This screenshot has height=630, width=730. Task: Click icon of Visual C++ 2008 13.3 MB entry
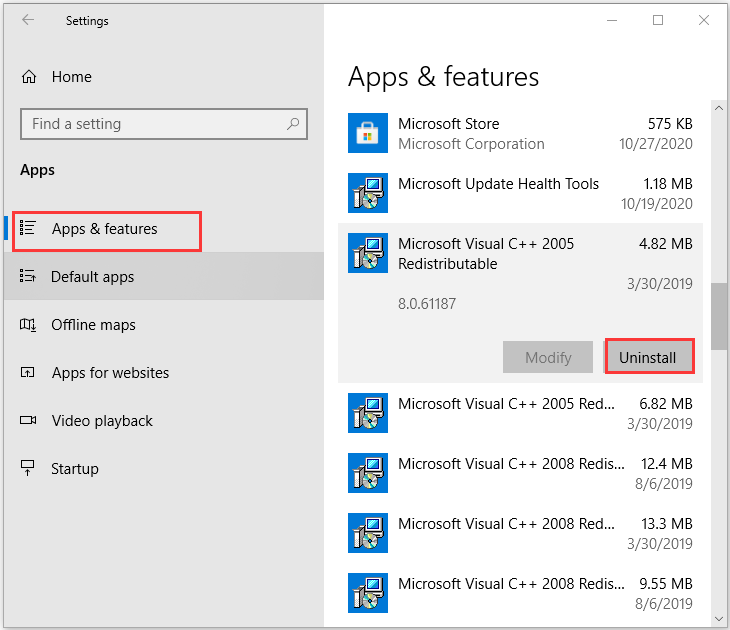pyautogui.click(x=368, y=533)
